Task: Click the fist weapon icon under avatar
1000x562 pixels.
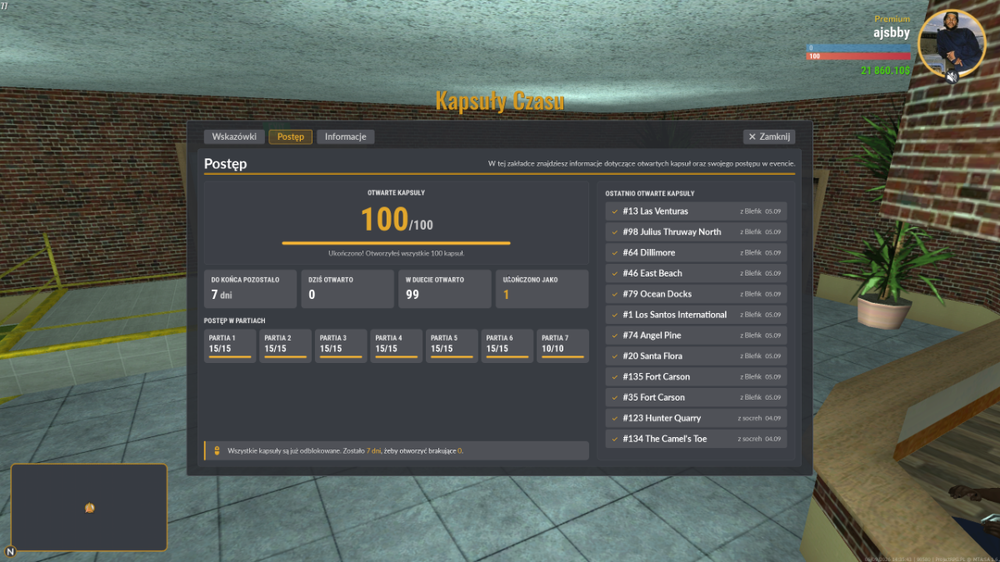Action: (x=952, y=77)
